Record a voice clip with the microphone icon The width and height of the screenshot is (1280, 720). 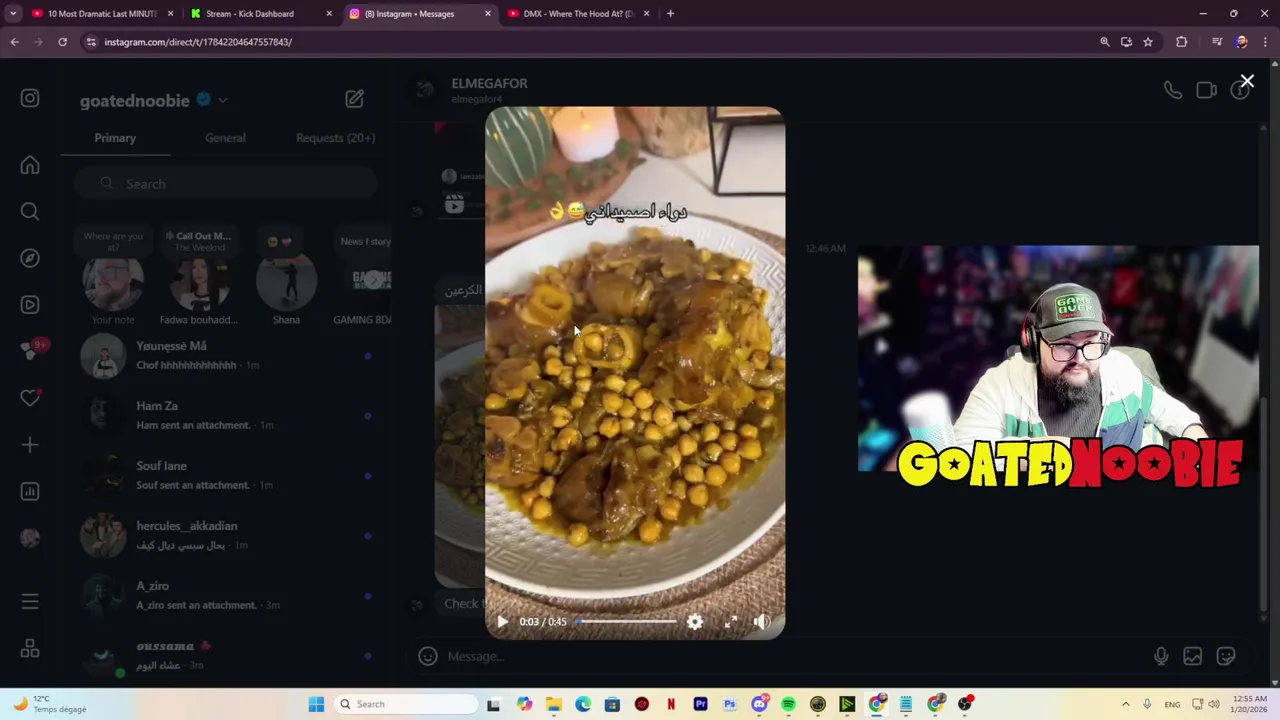pos(1161,656)
